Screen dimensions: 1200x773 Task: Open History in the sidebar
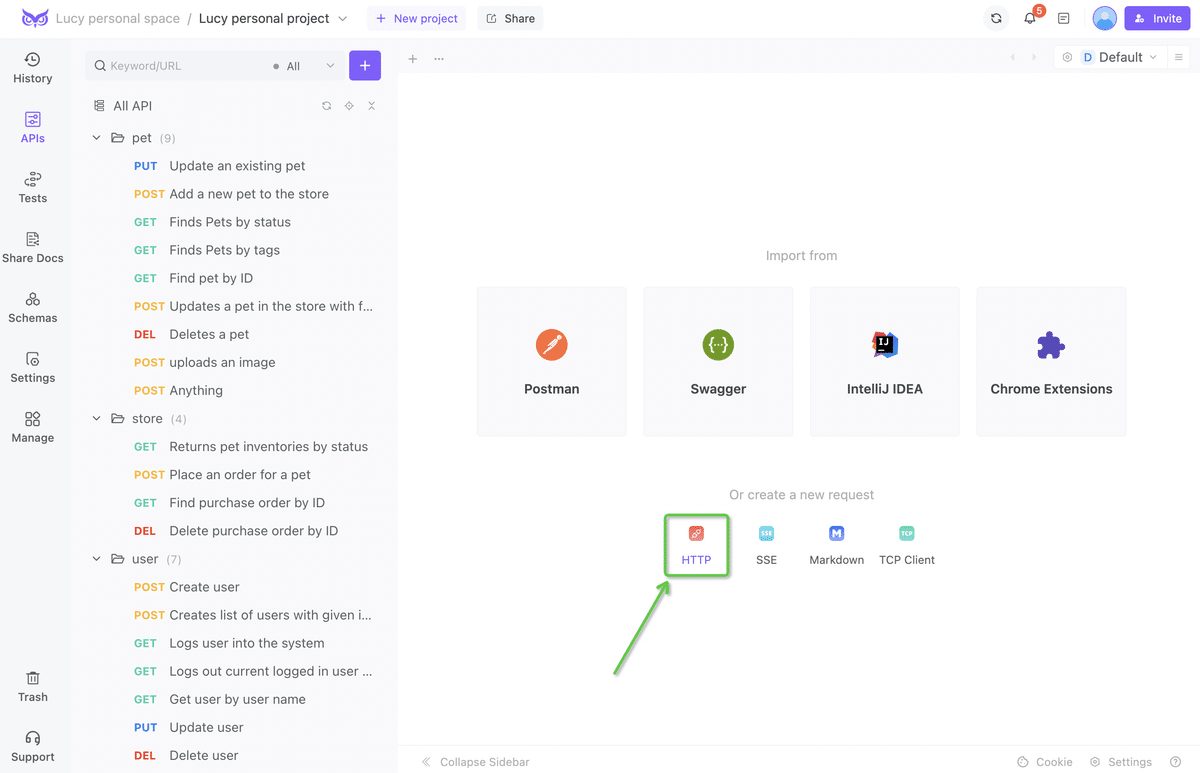[x=33, y=68]
